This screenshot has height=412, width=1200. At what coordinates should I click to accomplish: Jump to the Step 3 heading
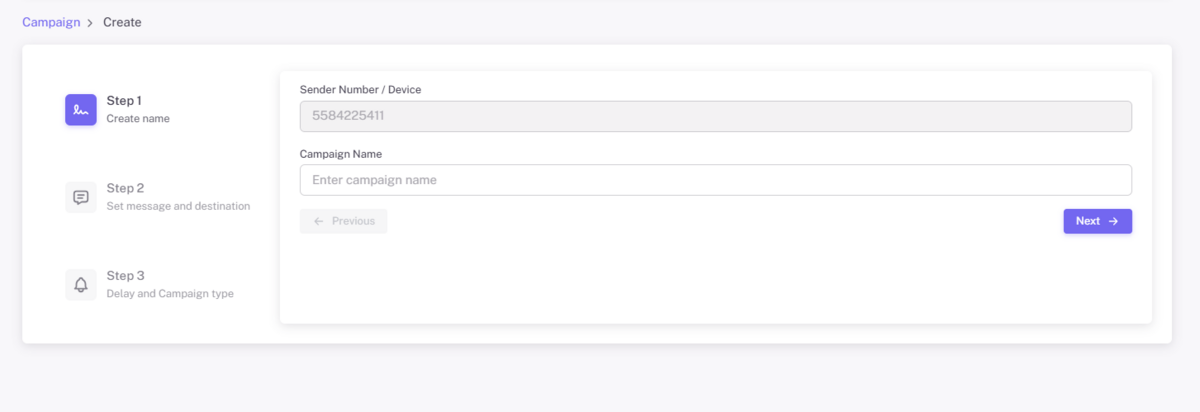pyautogui.click(x=125, y=275)
